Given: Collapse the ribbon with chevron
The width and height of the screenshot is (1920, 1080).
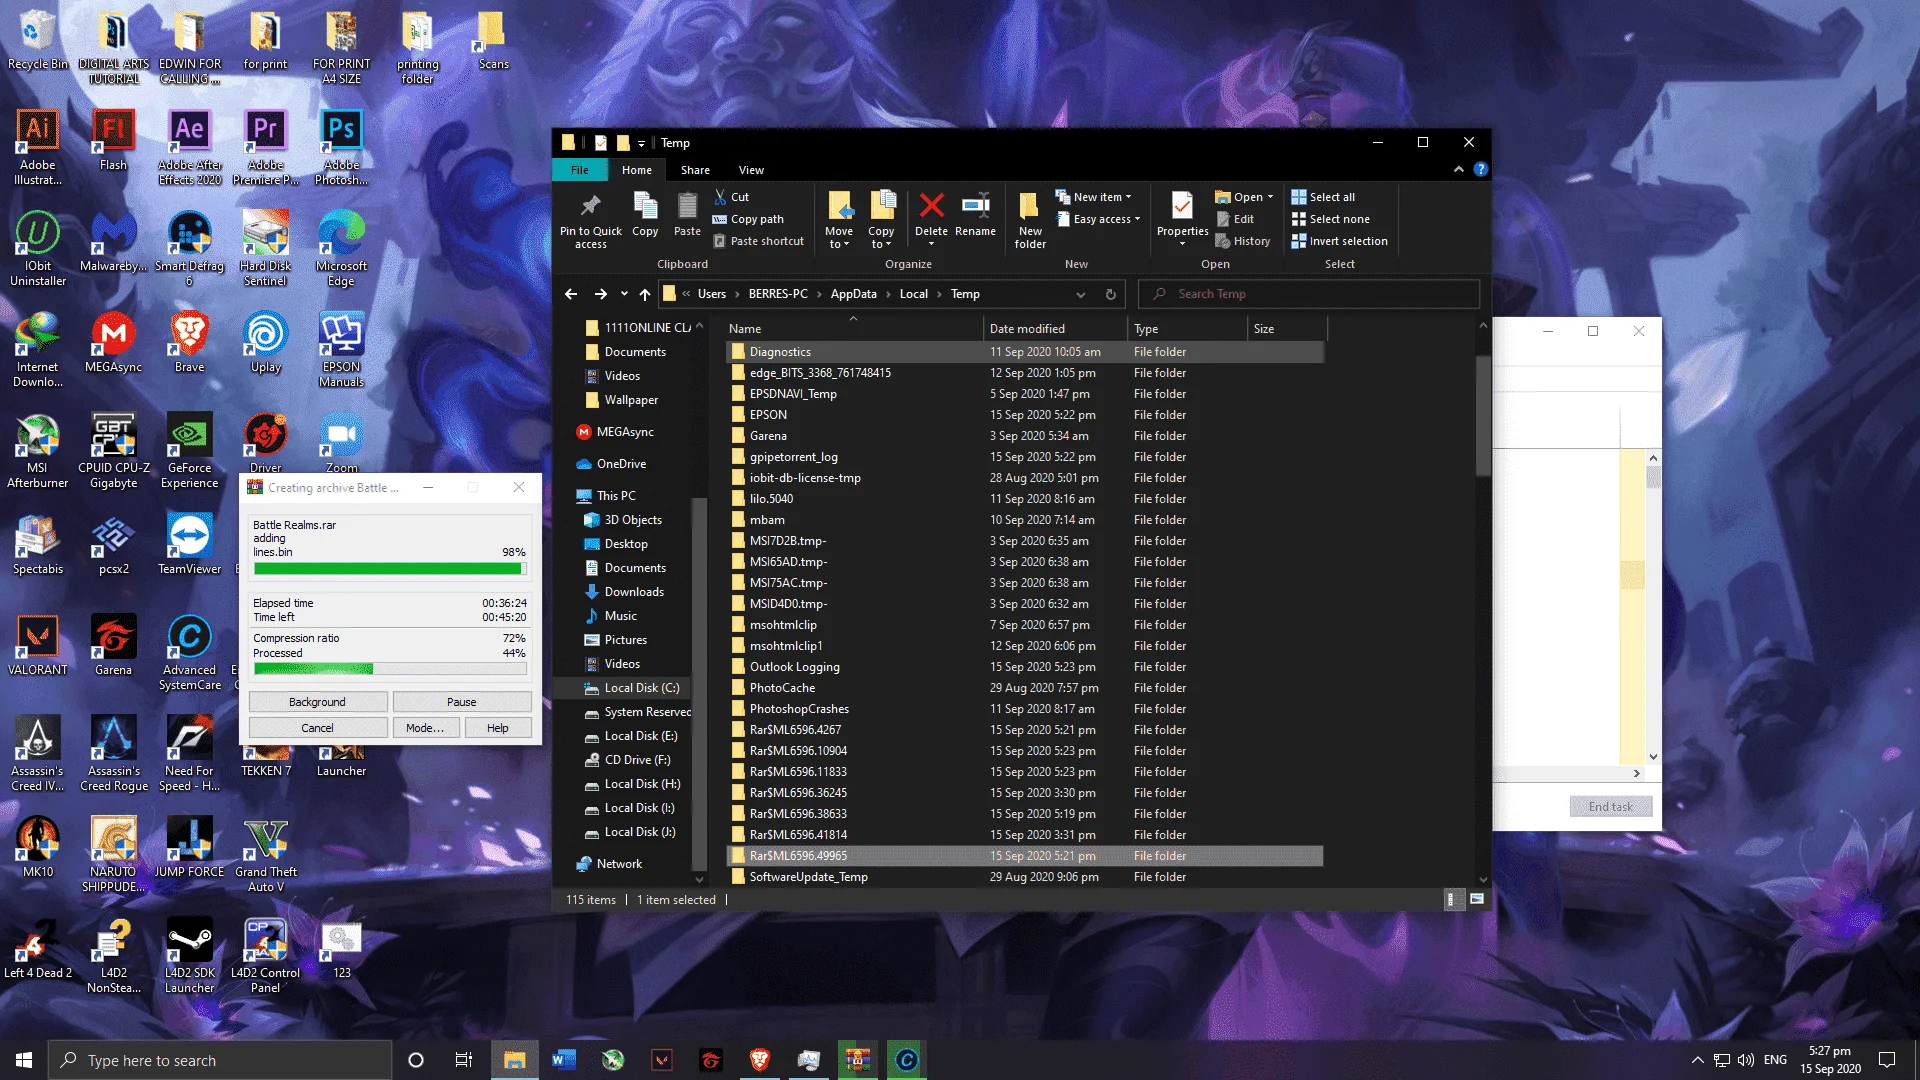Looking at the screenshot, I should pyautogui.click(x=1459, y=170).
